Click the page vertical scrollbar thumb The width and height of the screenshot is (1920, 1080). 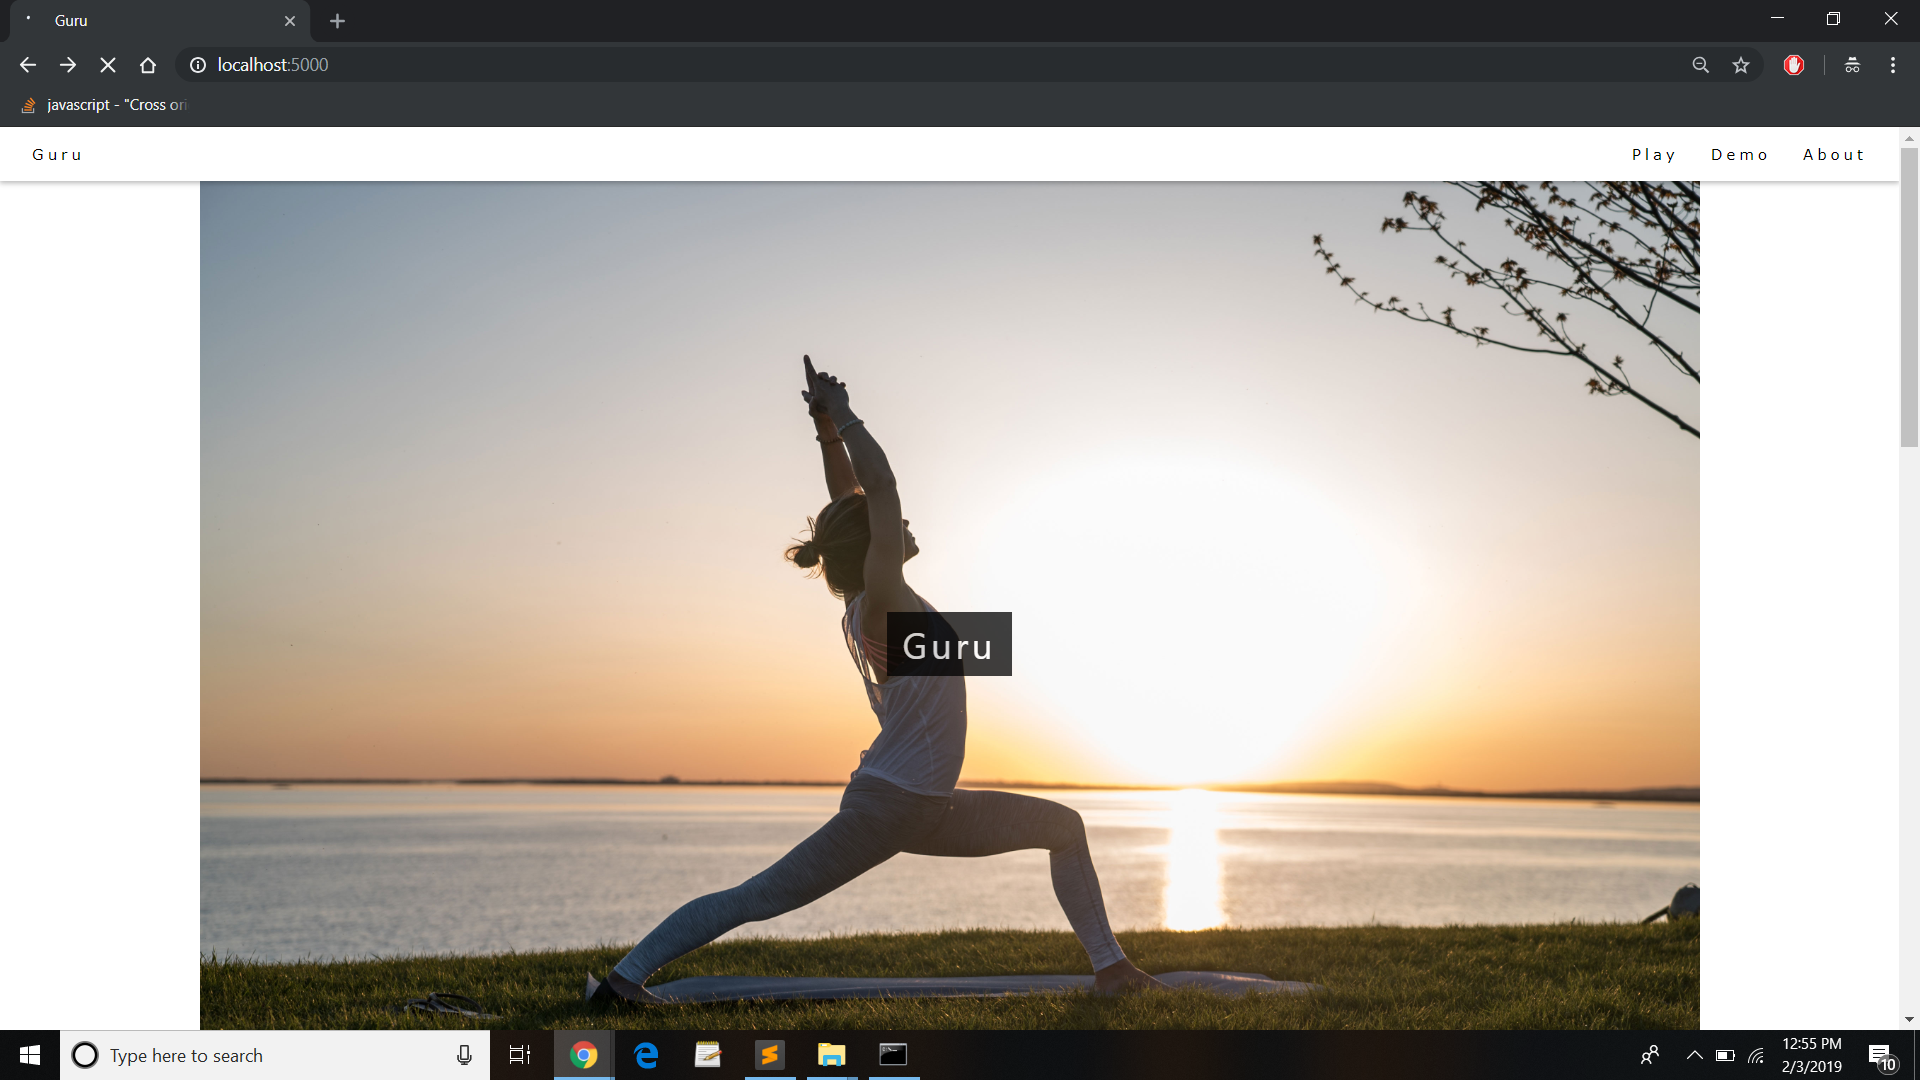point(1909,298)
